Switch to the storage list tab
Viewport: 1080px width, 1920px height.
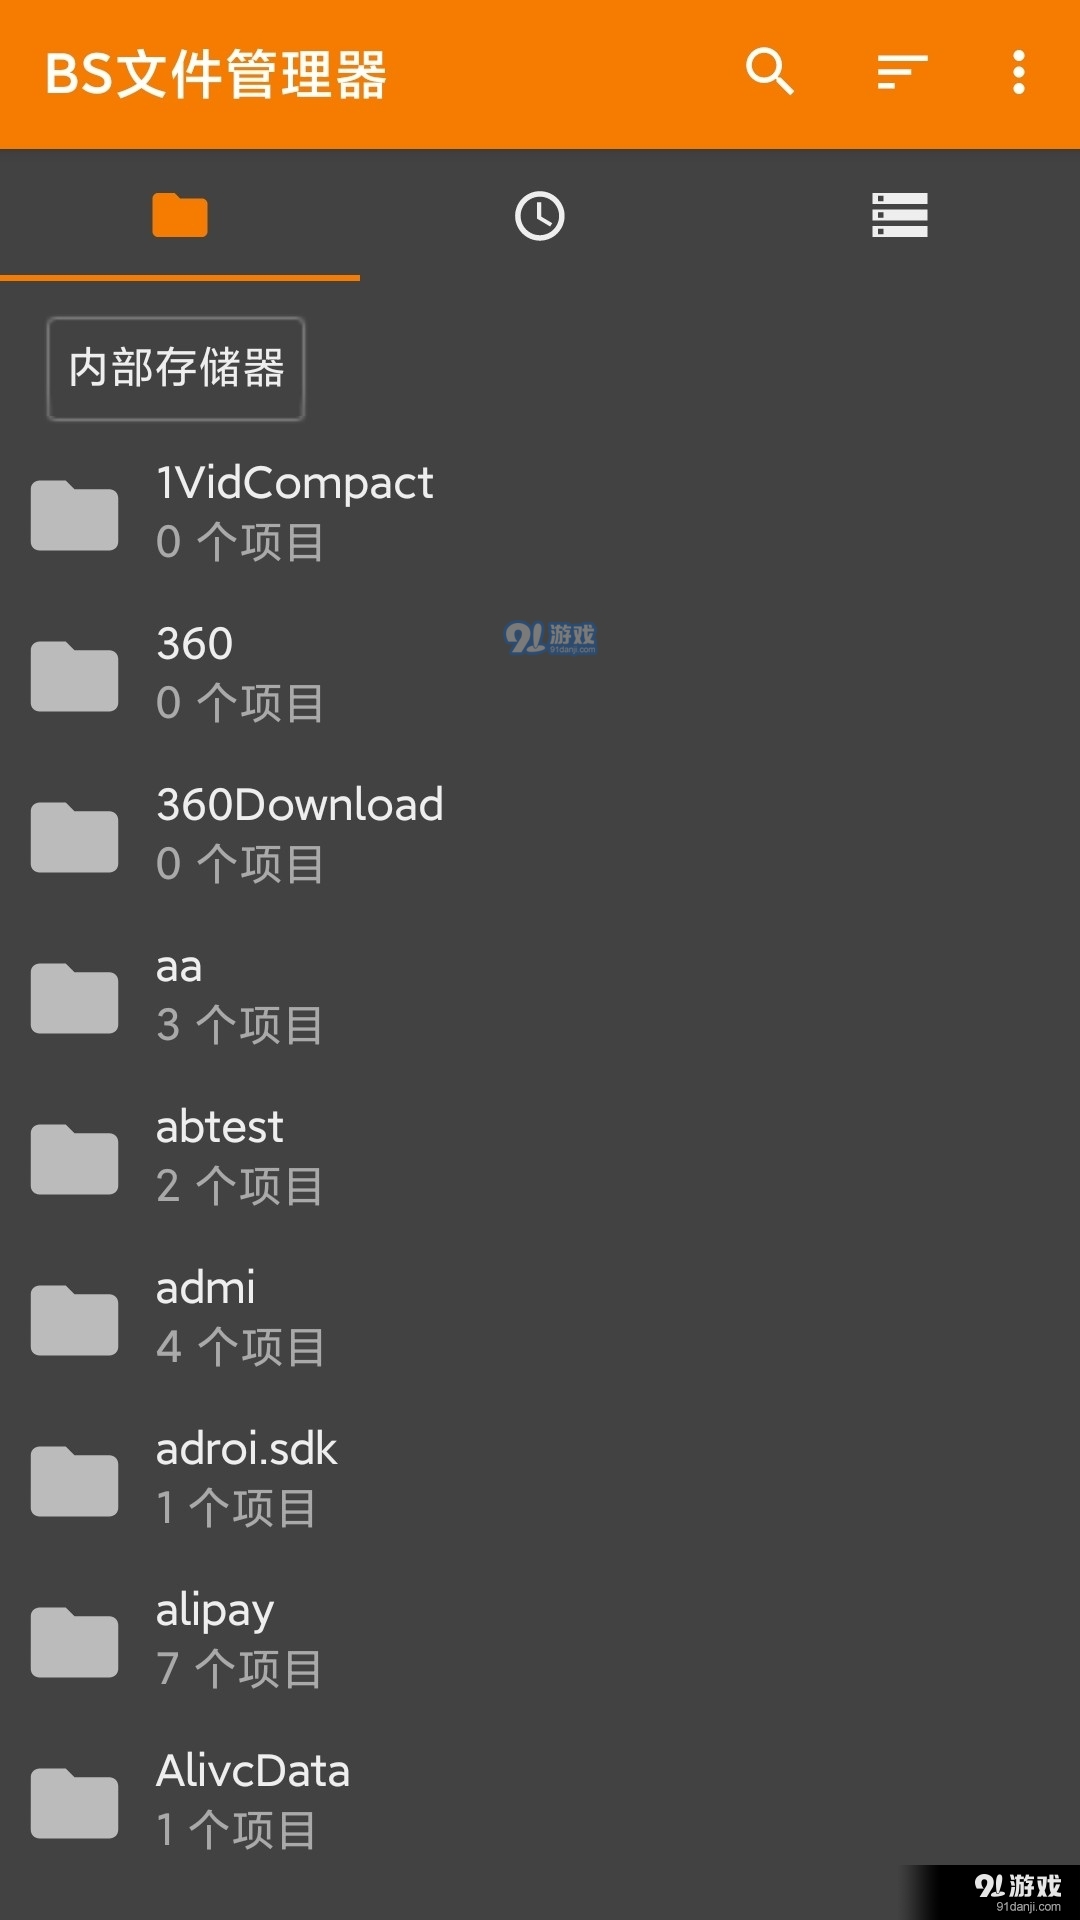900,215
